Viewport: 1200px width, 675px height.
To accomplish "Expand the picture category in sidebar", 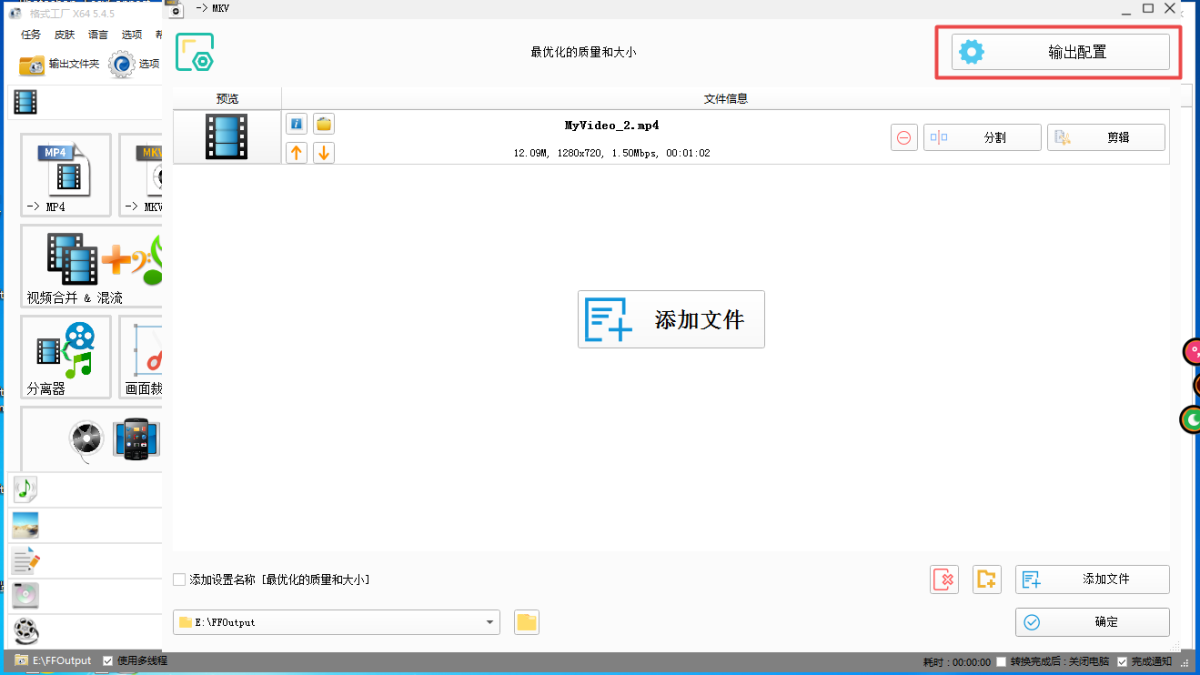I will point(26,525).
